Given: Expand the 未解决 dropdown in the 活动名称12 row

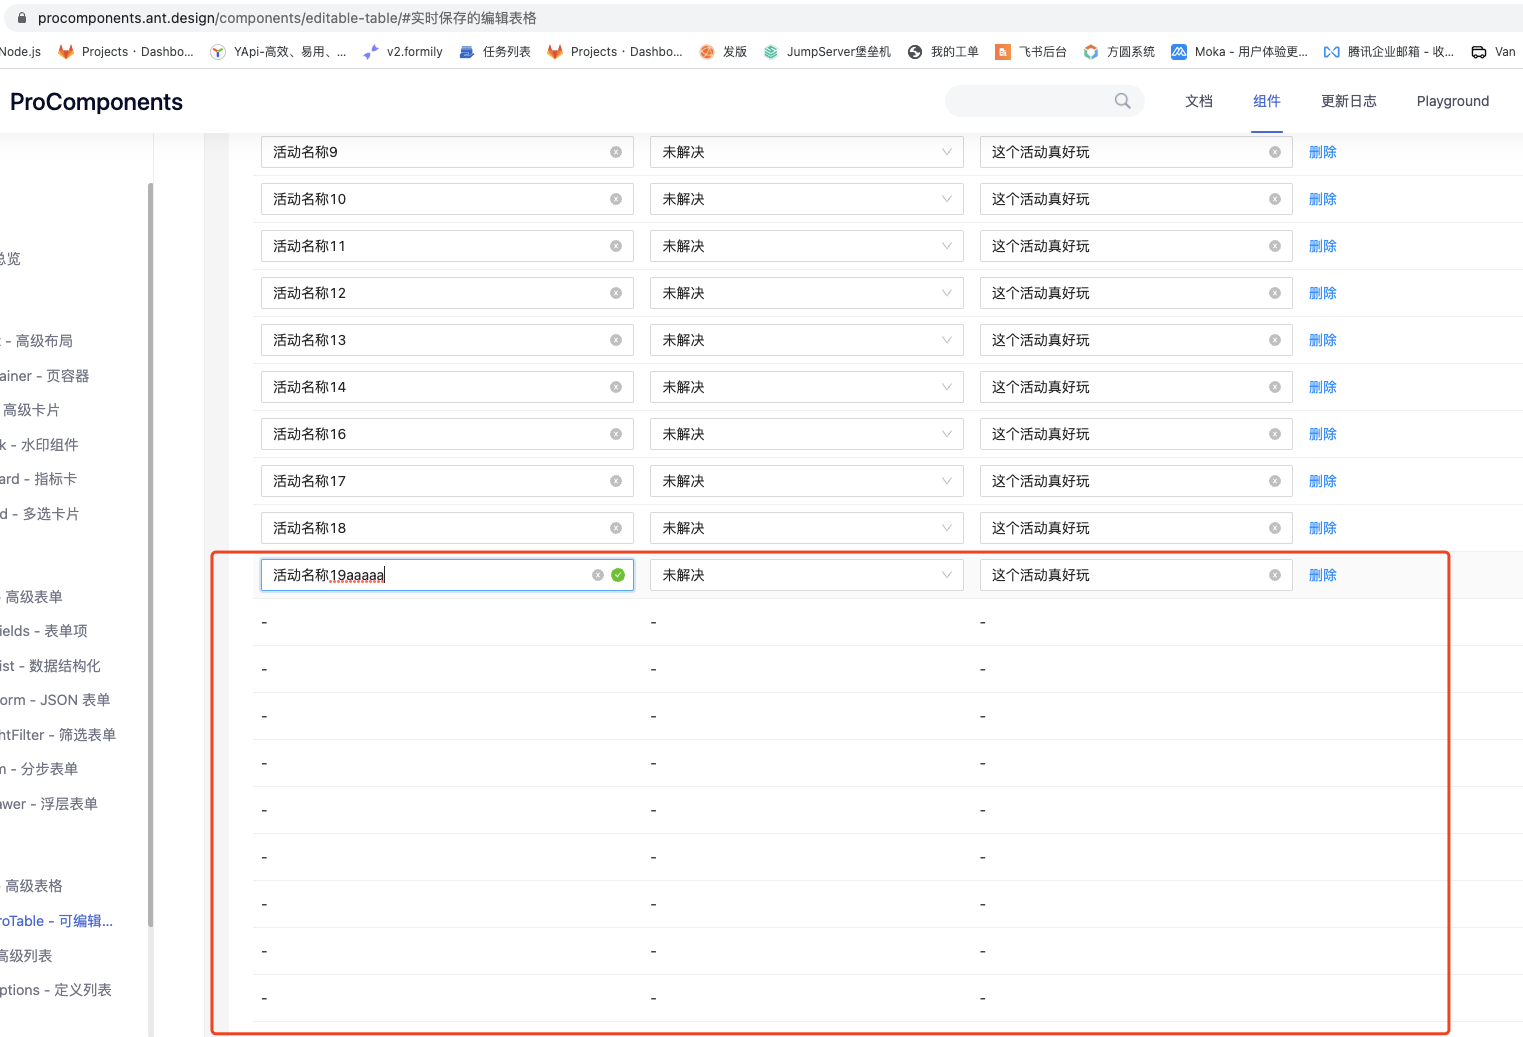Looking at the screenshot, I should pyautogui.click(x=946, y=292).
